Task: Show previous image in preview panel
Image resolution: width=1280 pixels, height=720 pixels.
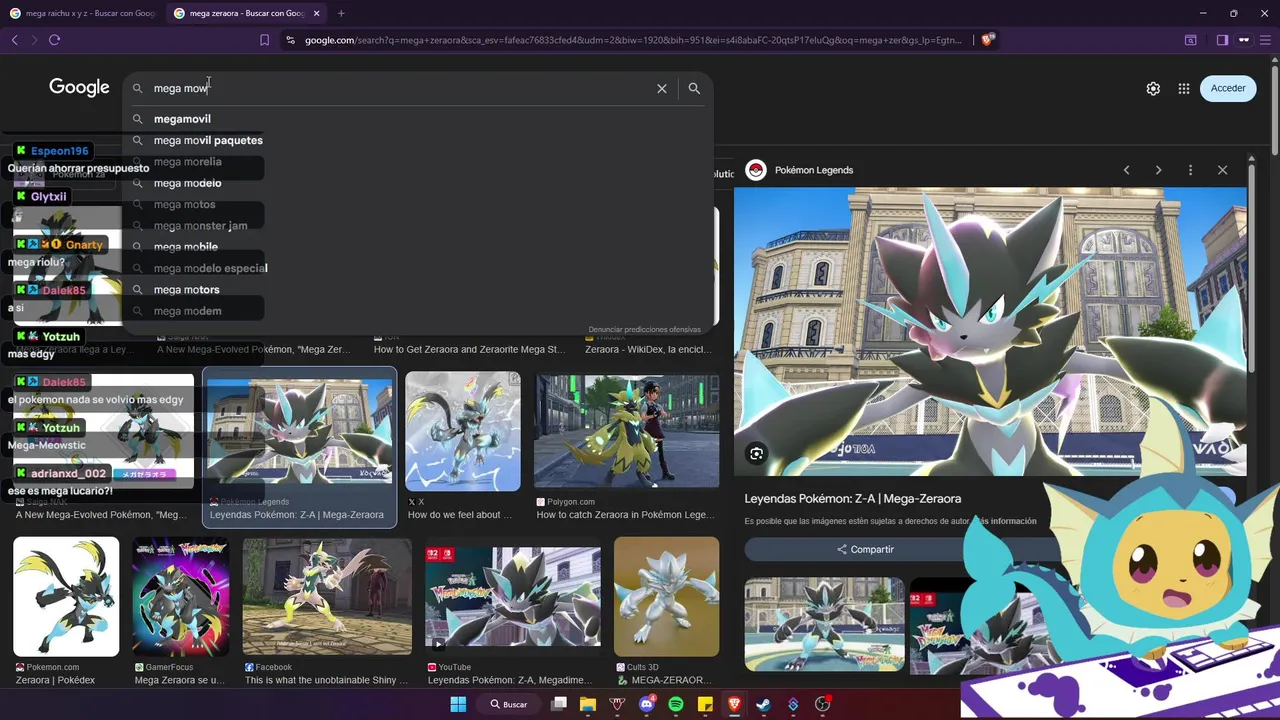Action: pyautogui.click(x=1126, y=170)
